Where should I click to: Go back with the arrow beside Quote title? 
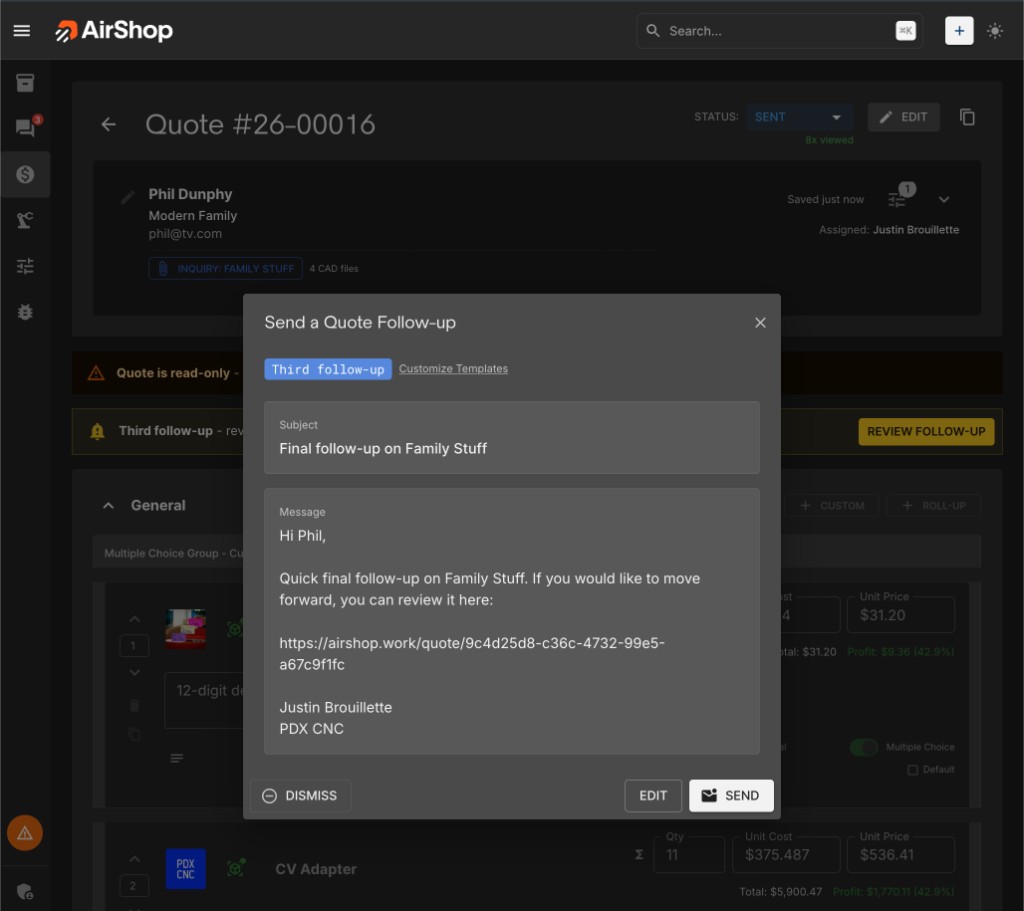pyautogui.click(x=108, y=125)
